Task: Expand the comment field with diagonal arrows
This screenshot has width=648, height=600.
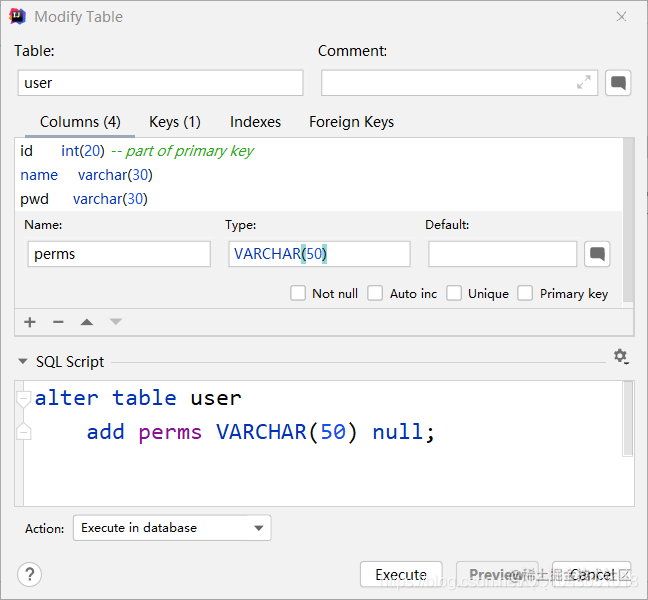Action: (x=584, y=82)
